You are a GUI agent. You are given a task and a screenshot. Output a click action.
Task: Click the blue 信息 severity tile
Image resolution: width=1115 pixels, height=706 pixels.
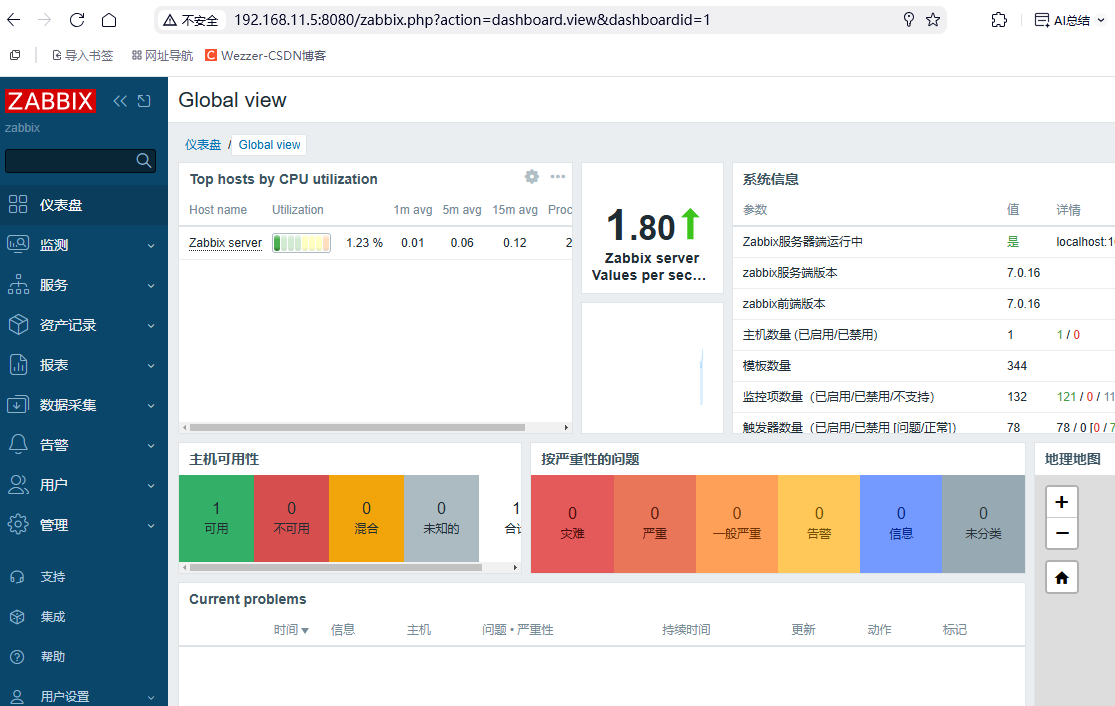click(901, 524)
